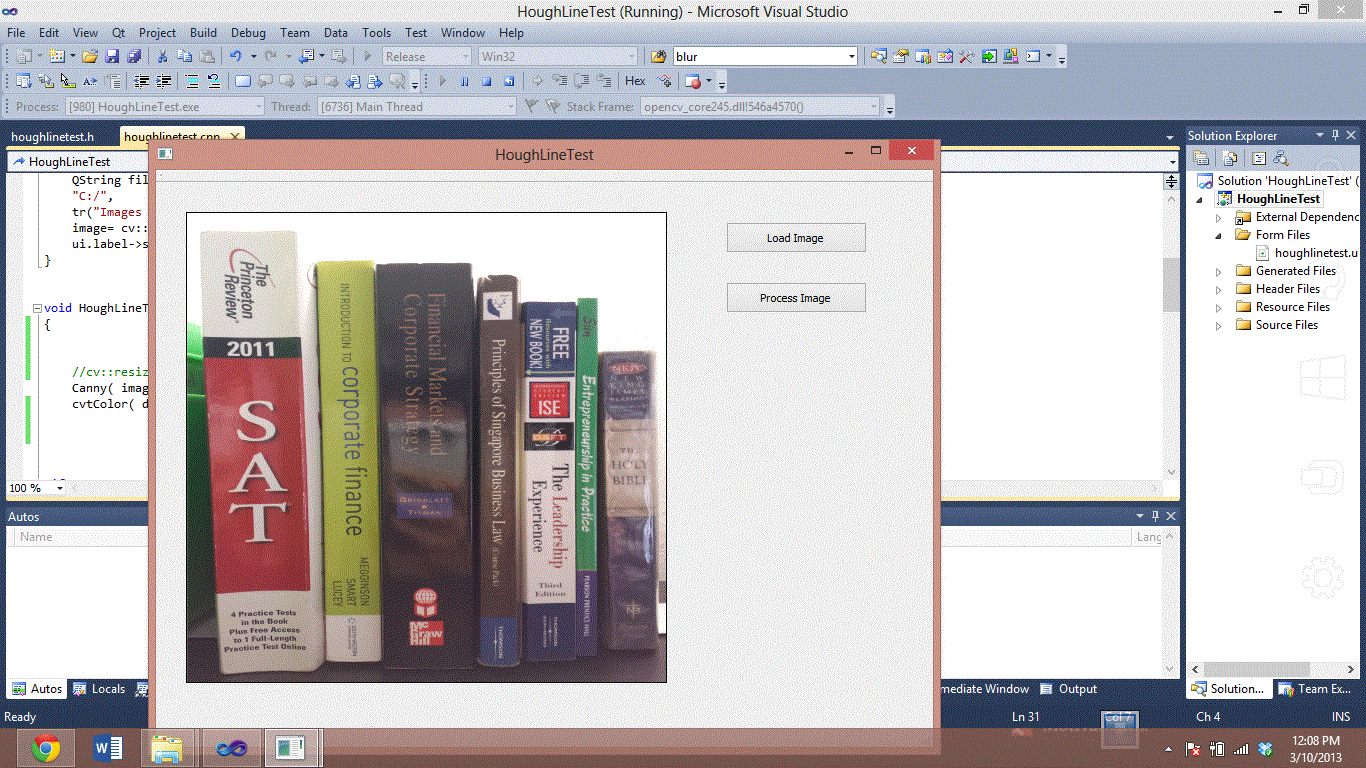Image resolution: width=1366 pixels, height=768 pixels.
Task: Open Solution Explorer via the toolbar icon
Action: pyautogui.click(x=878, y=57)
